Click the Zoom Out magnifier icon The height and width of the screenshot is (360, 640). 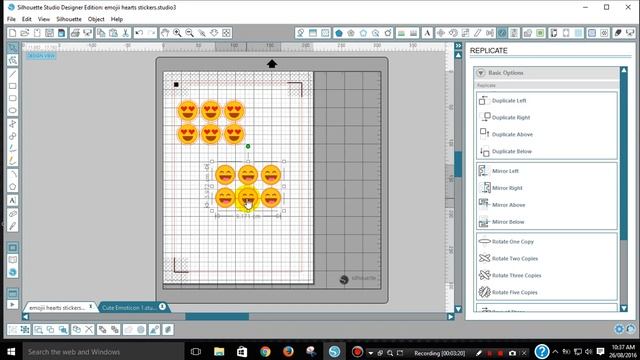click(189, 33)
